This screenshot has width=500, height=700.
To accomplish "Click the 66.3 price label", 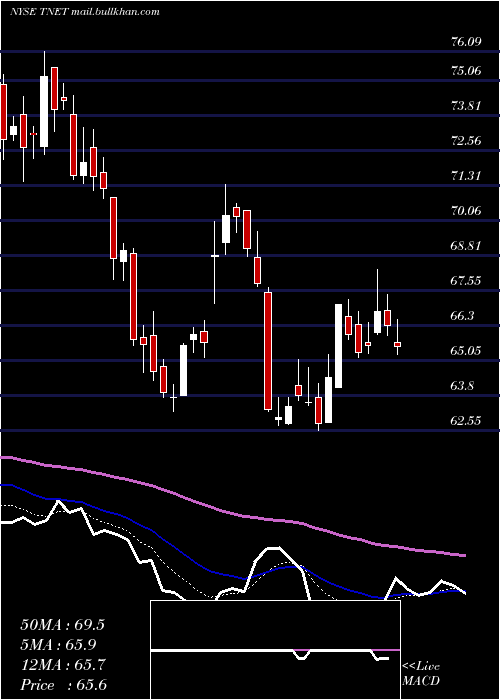I will [x=462, y=316].
